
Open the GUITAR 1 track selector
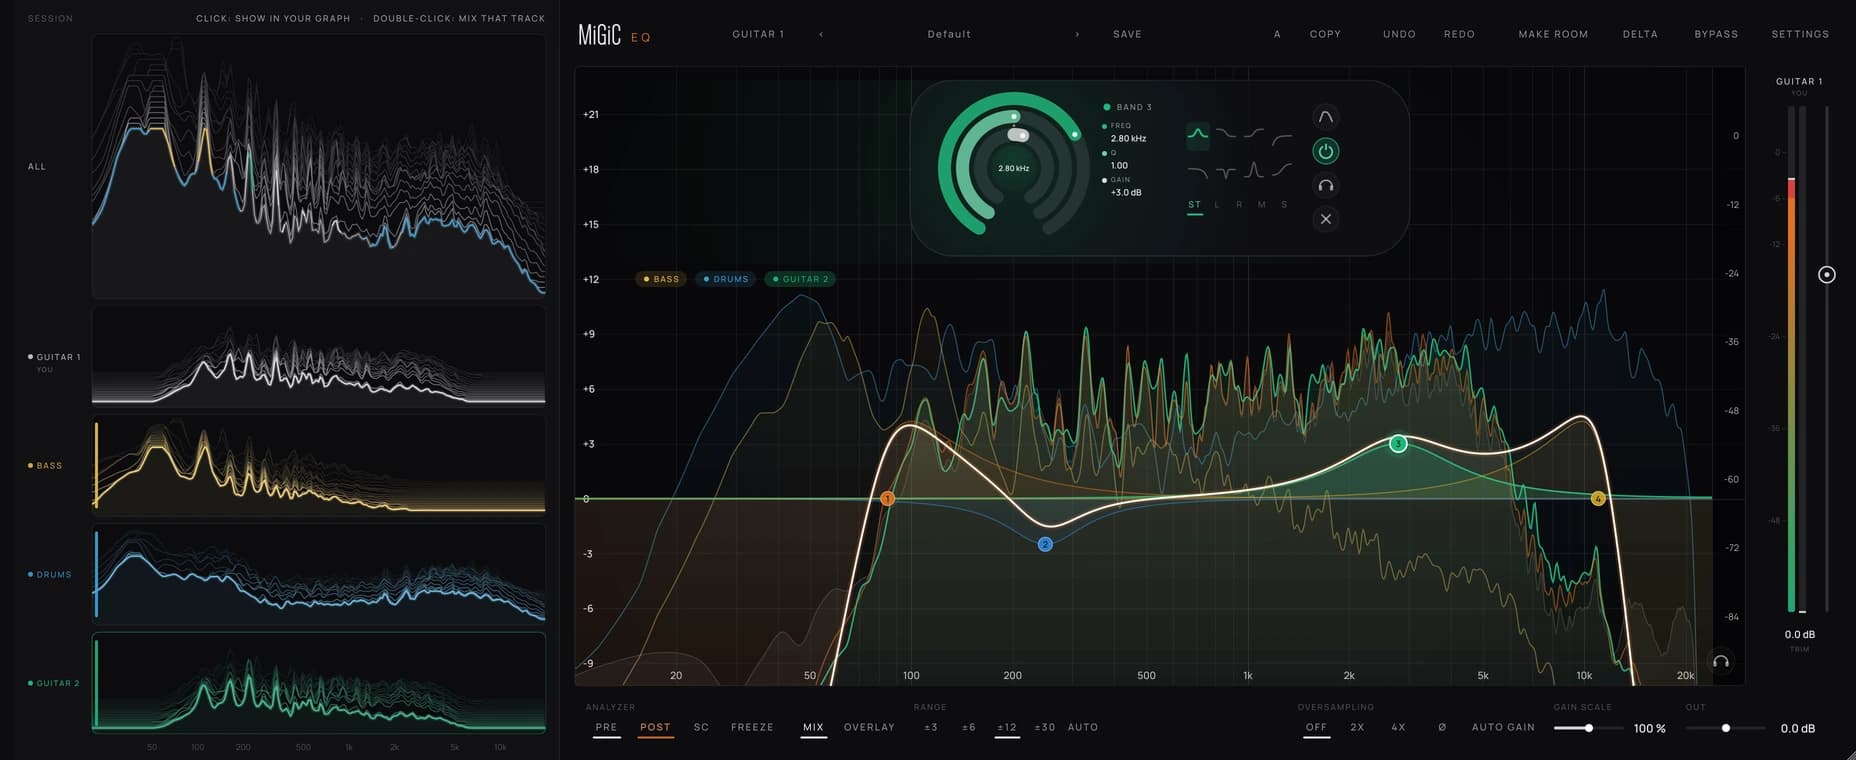point(758,34)
